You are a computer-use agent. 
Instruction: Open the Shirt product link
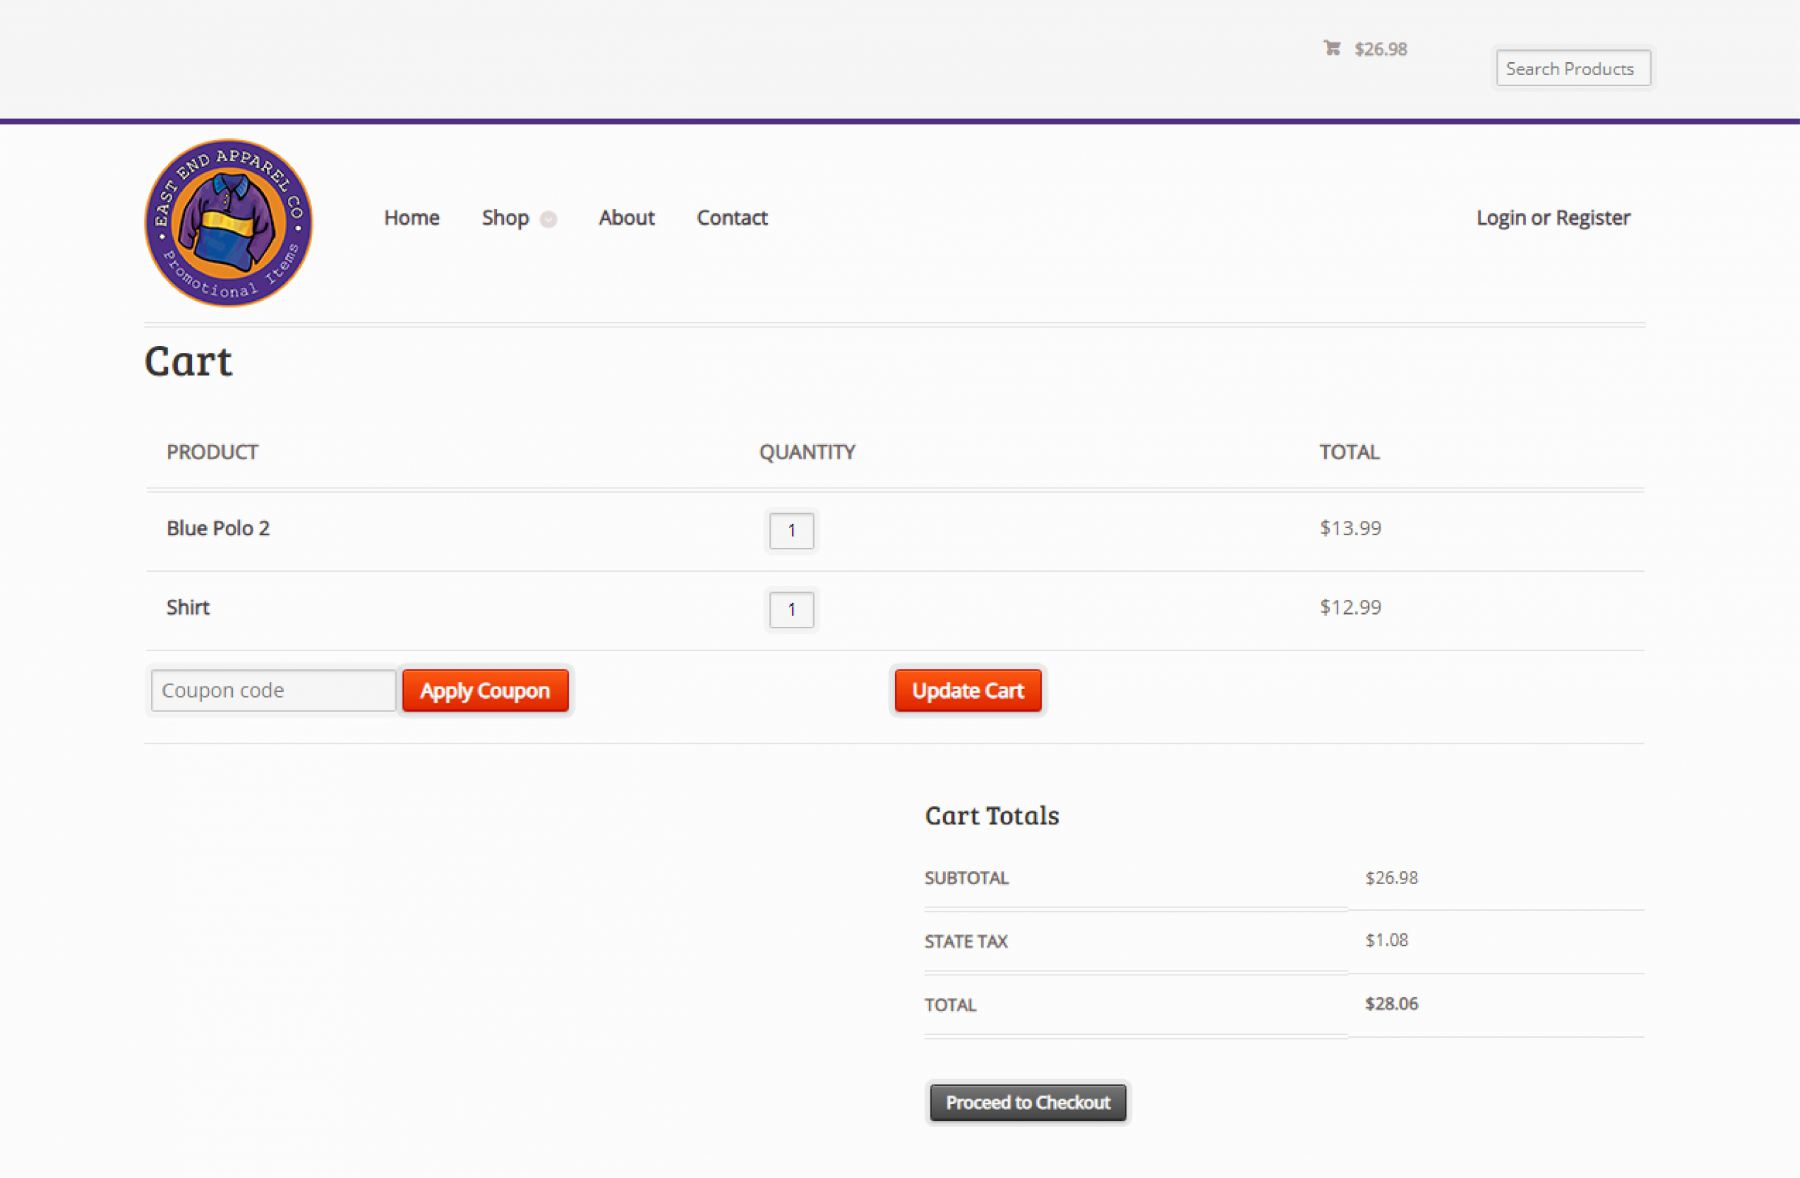[x=188, y=607]
